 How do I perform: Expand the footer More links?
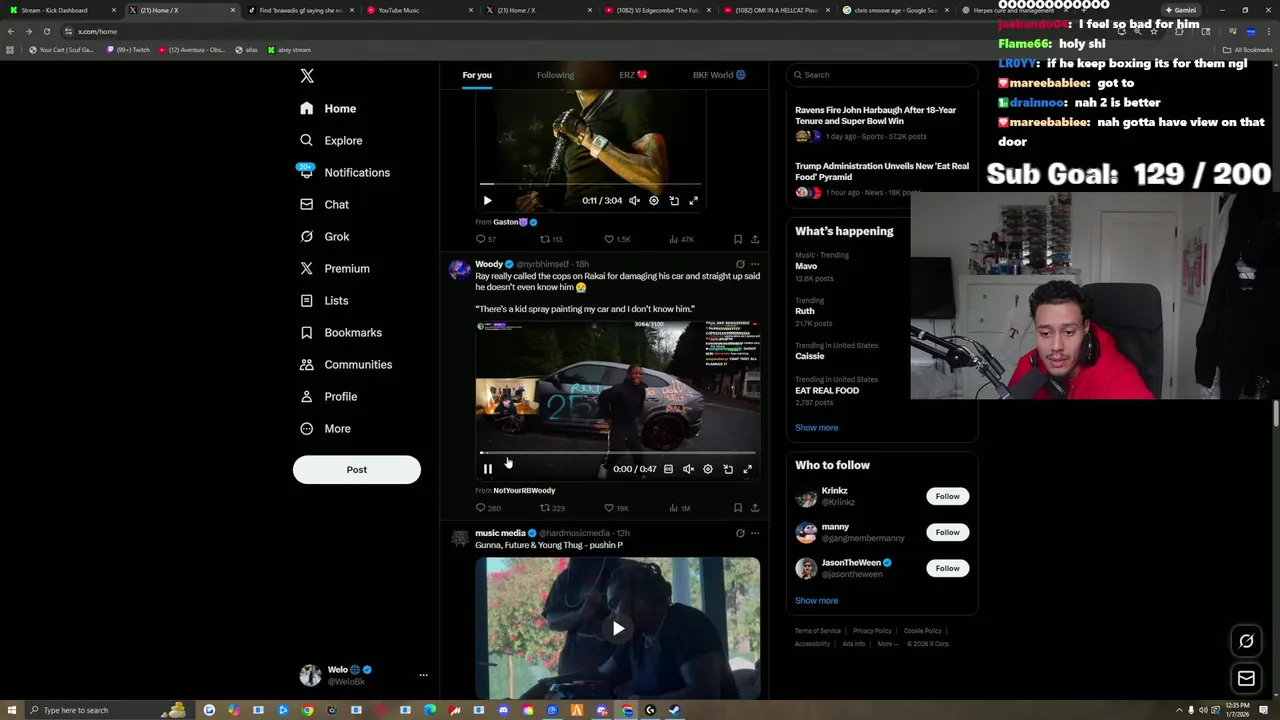886,644
